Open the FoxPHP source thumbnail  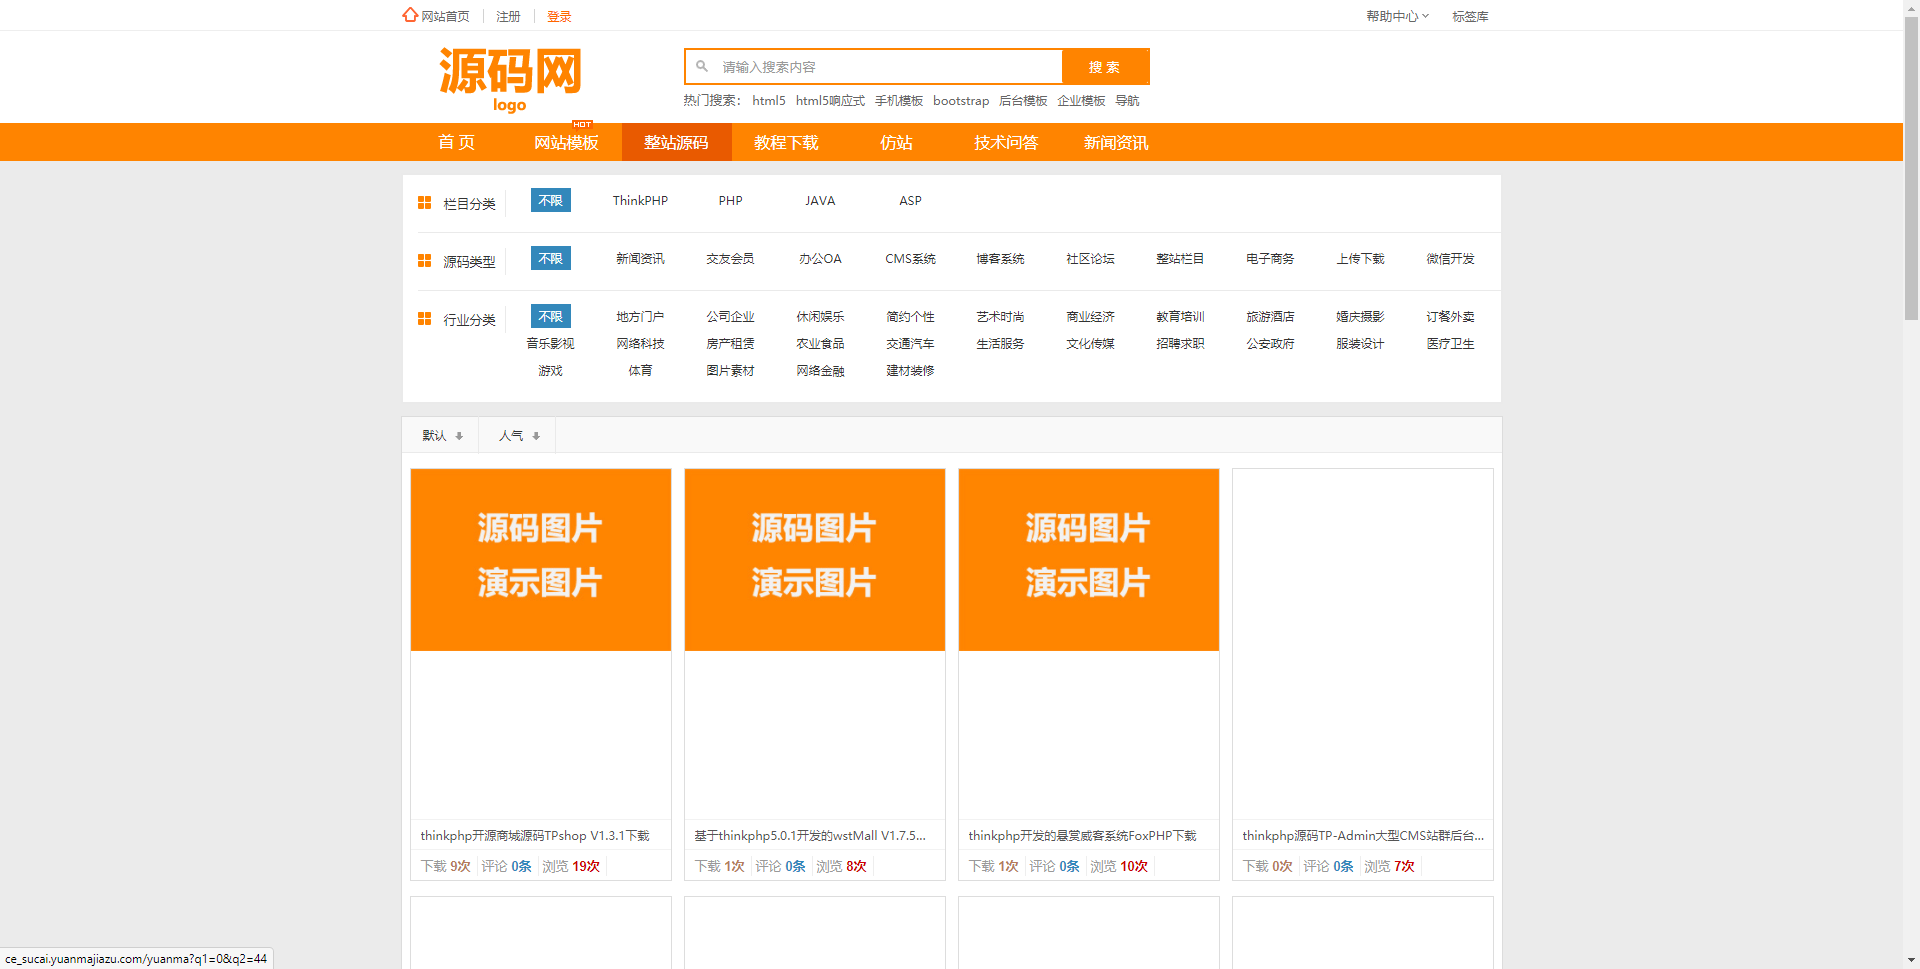pyautogui.click(x=1089, y=560)
